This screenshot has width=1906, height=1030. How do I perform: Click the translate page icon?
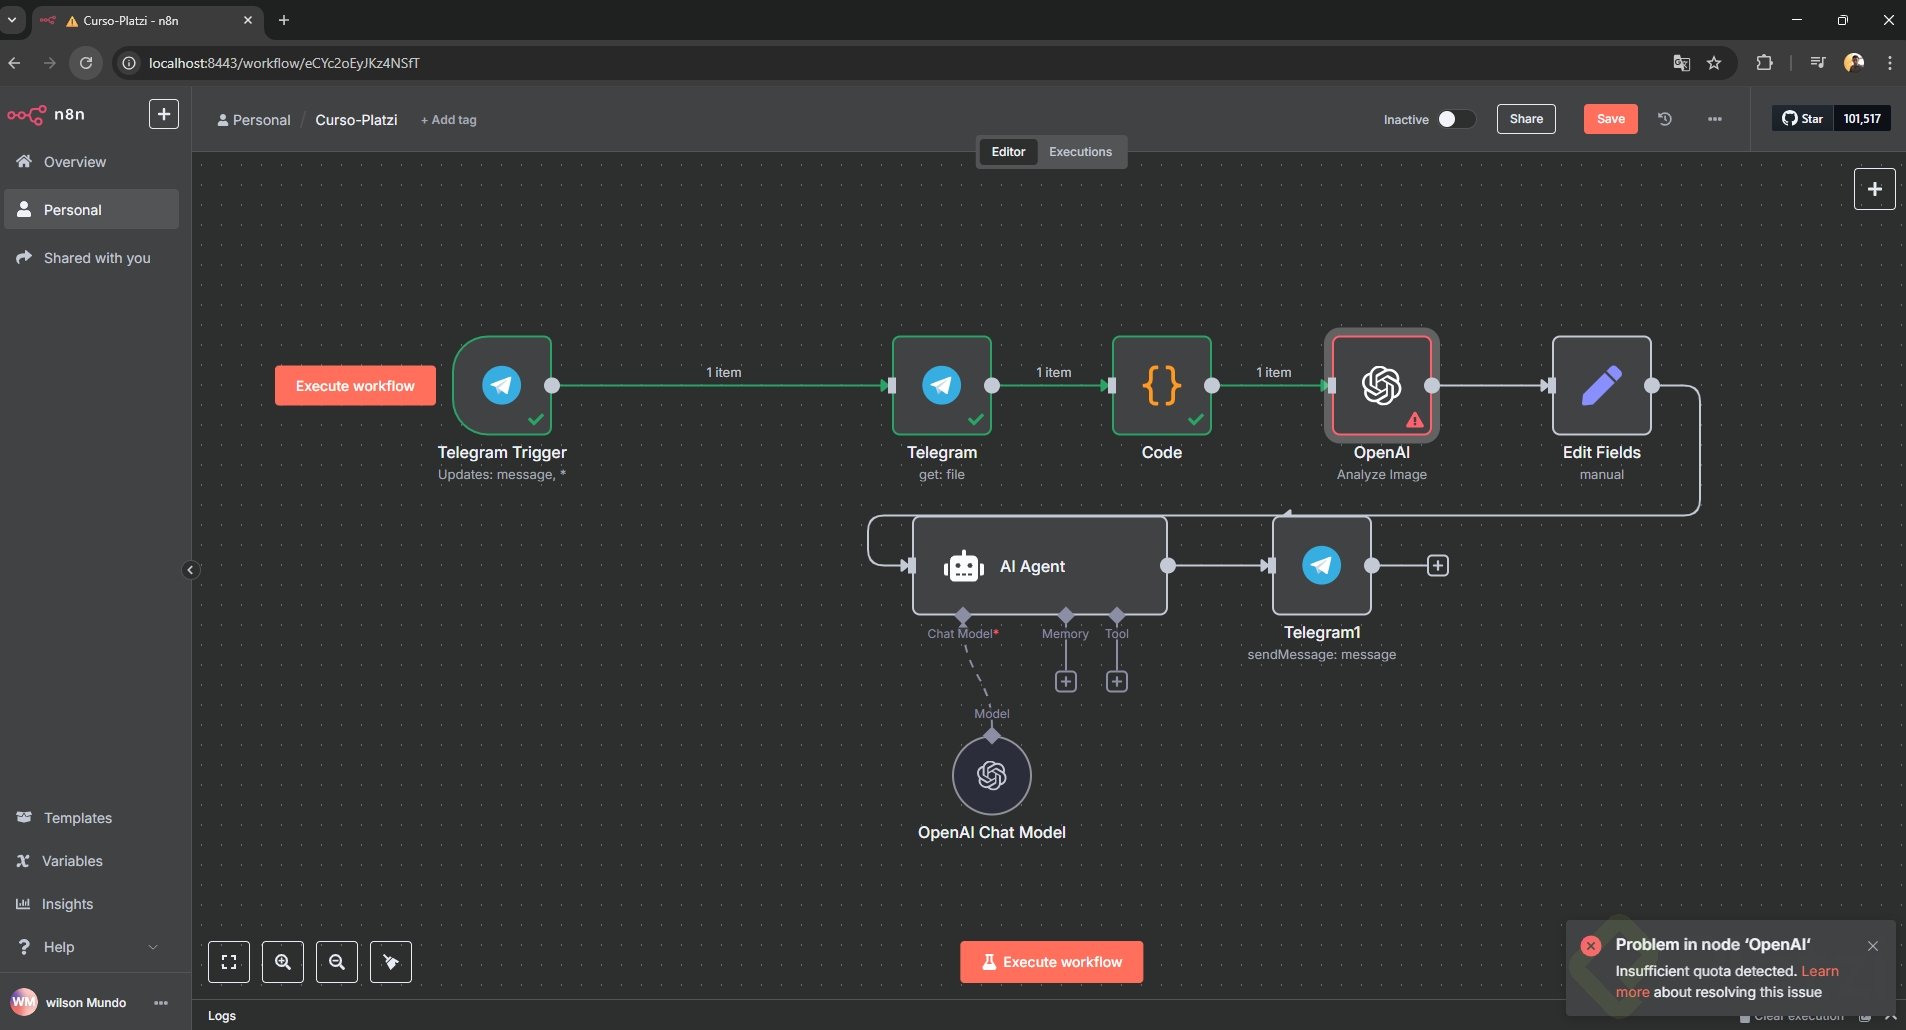point(1682,63)
